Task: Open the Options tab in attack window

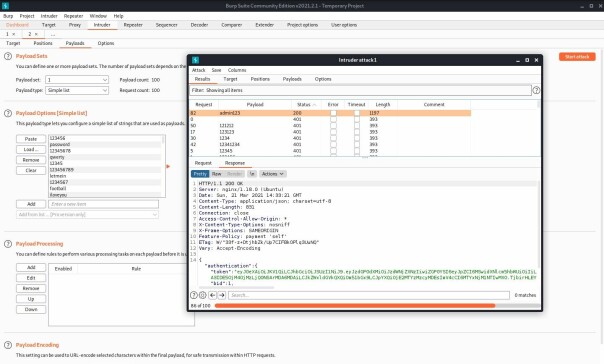Action: pyautogui.click(x=323, y=79)
